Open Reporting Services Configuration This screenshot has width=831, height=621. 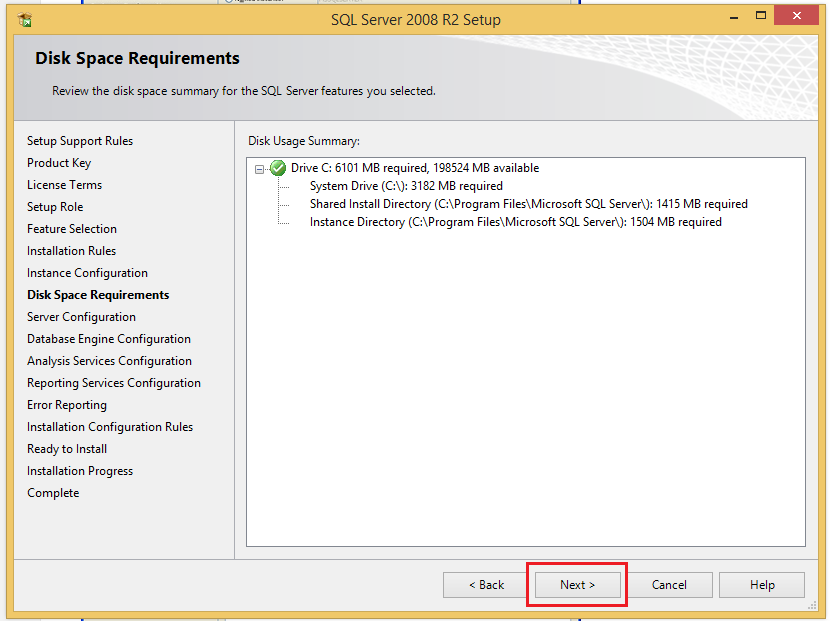pyautogui.click(x=113, y=382)
